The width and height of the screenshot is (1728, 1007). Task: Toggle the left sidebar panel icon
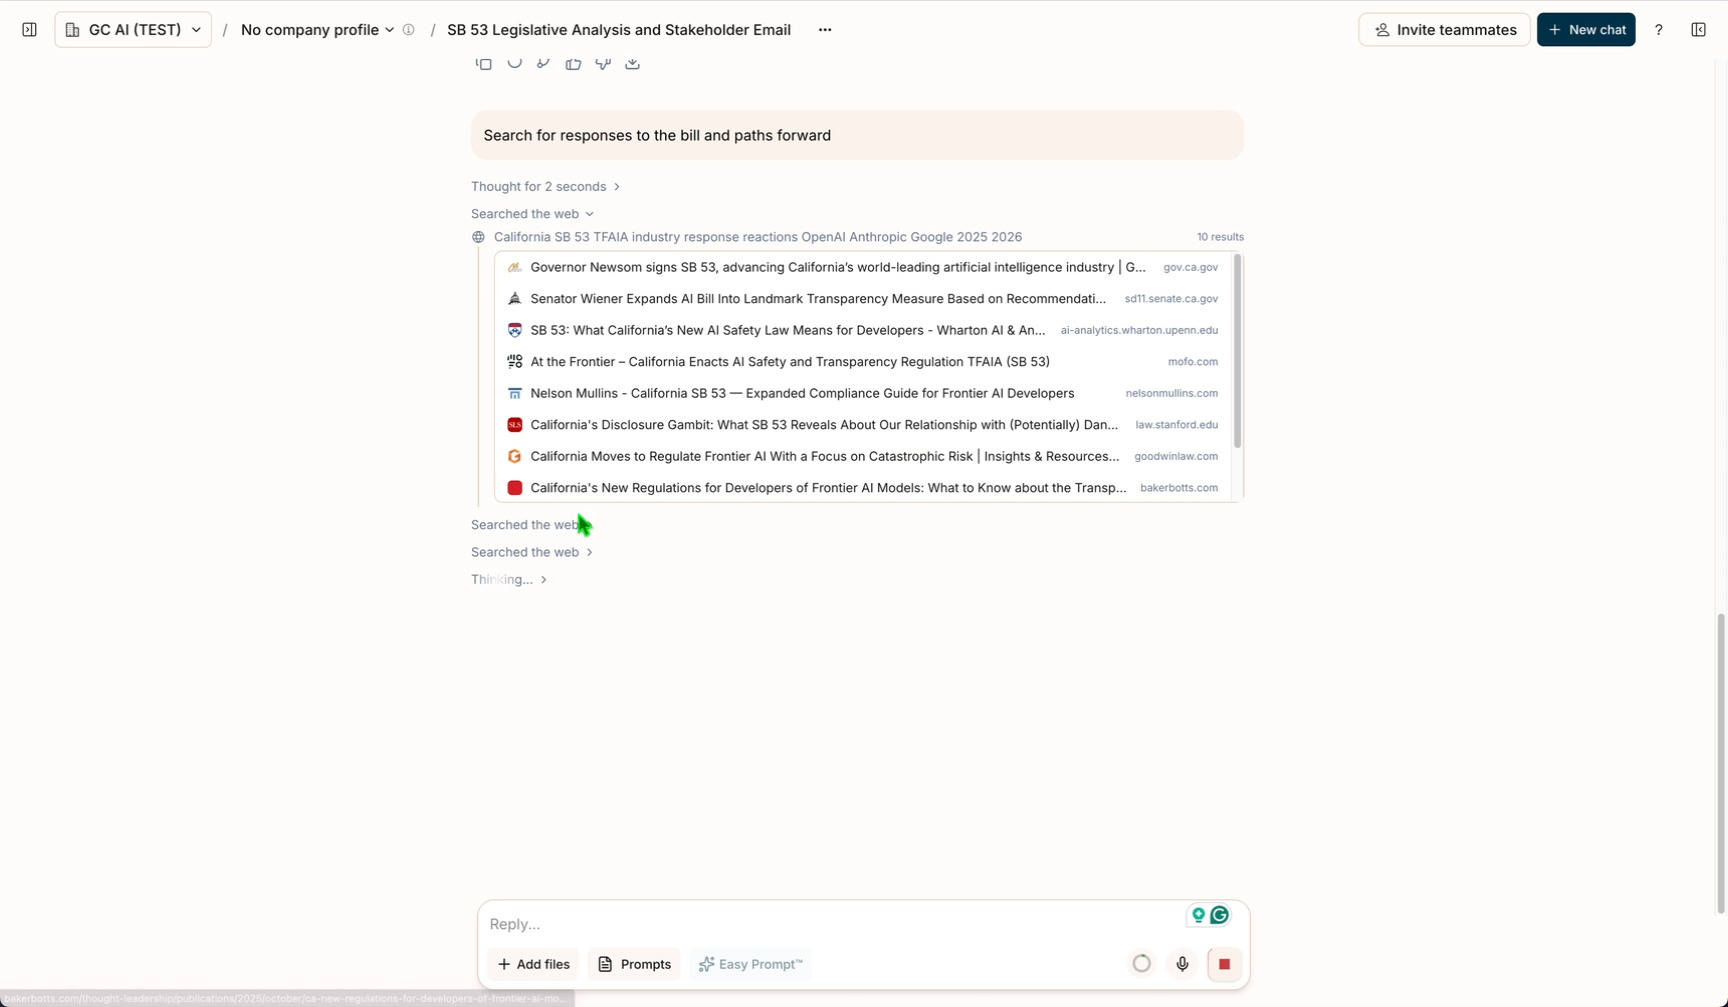coord(29,30)
